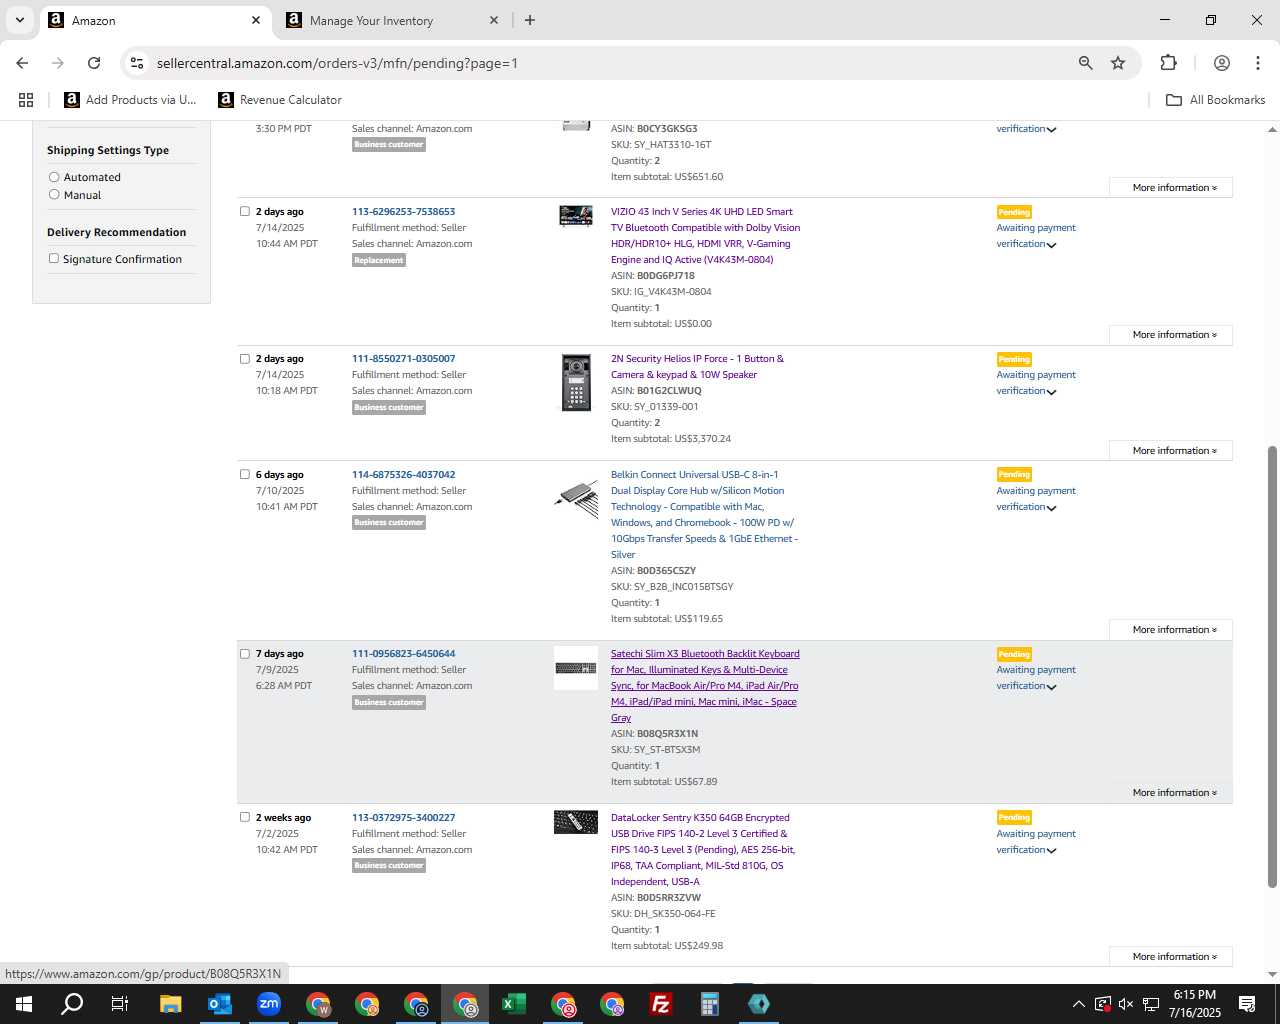This screenshot has width=1280, height=1024.
Task: Expand More information for 2N Helios order
Action: (1171, 451)
